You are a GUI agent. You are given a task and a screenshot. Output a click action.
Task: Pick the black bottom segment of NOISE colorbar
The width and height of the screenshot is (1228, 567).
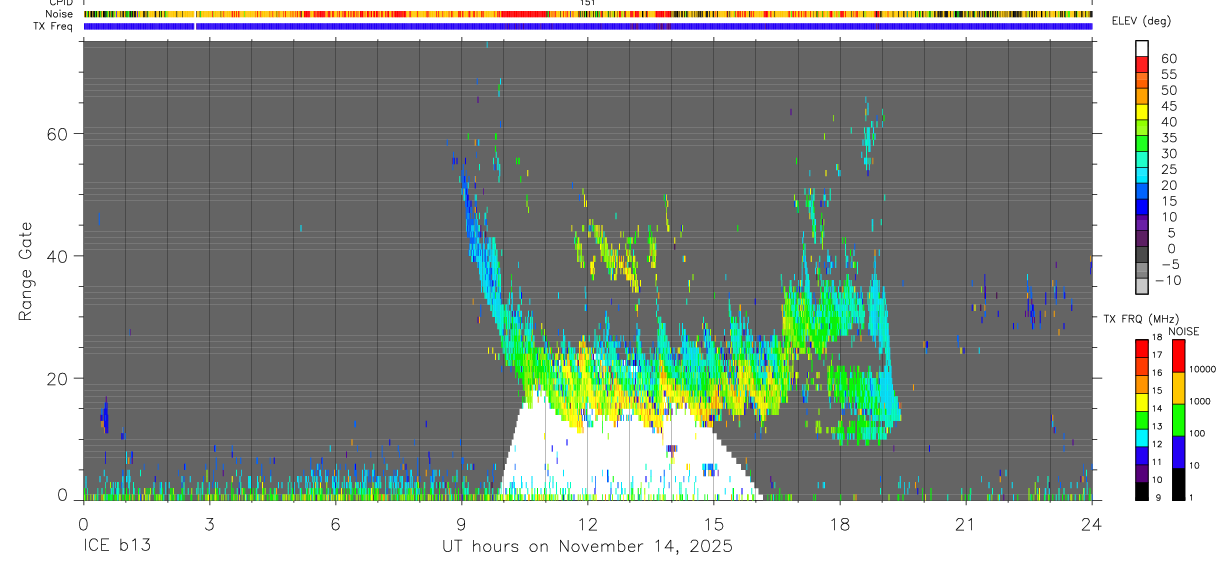[x=1178, y=482]
